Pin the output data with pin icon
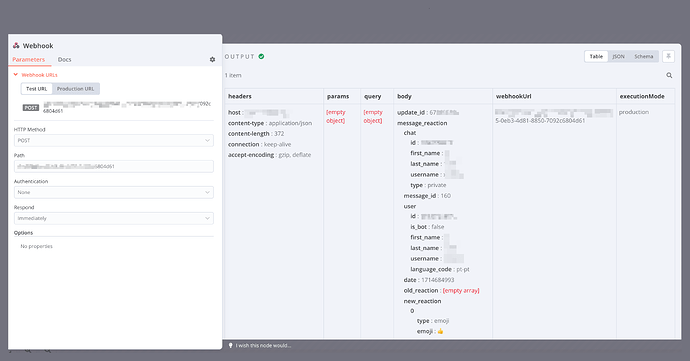The image size is (690, 361). [x=668, y=56]
